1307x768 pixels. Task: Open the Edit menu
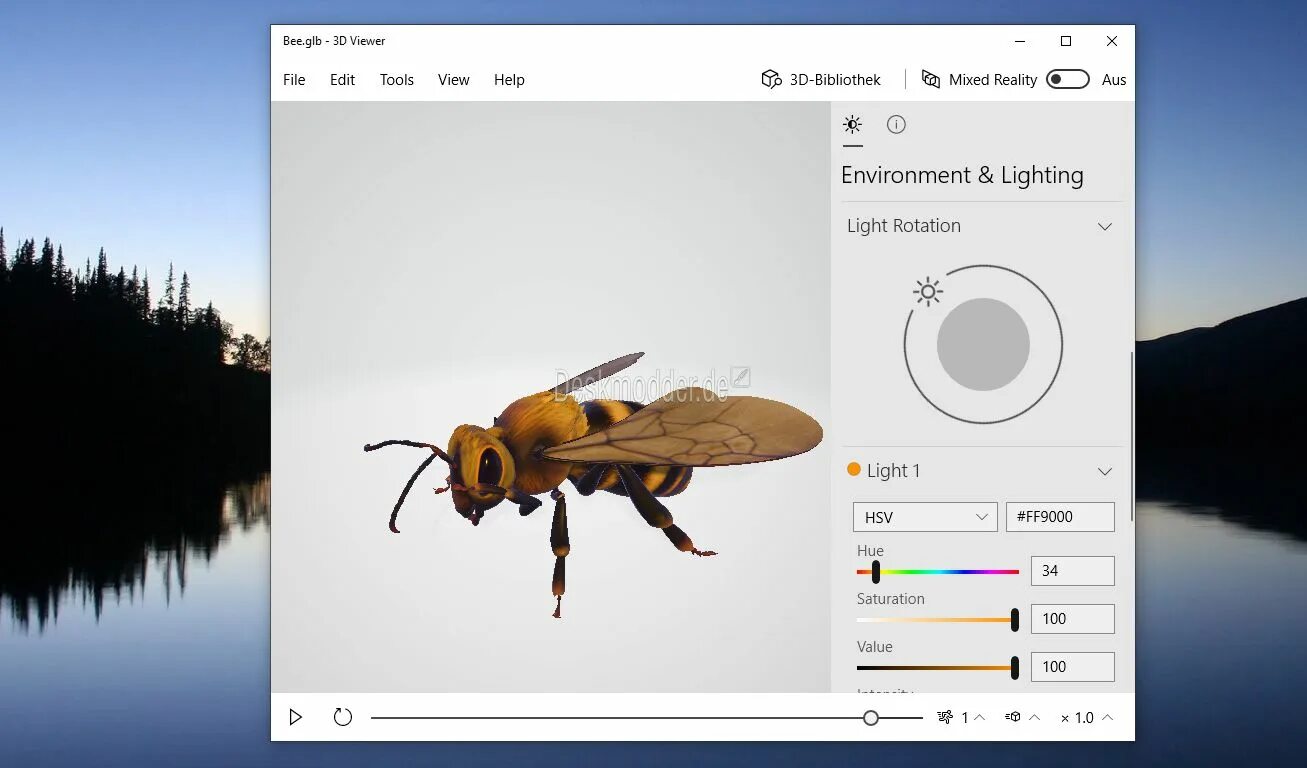click(343, 80)
